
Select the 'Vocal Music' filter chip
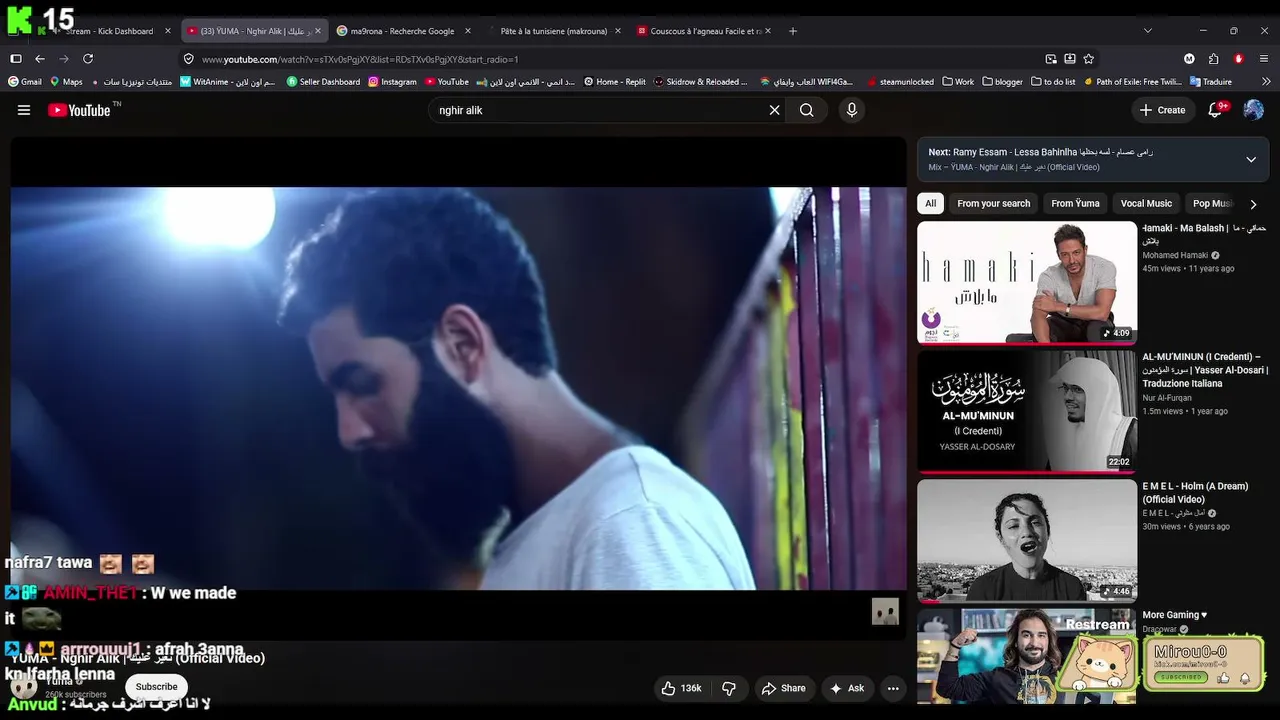pyautogui.click(x=1146, y=204)
